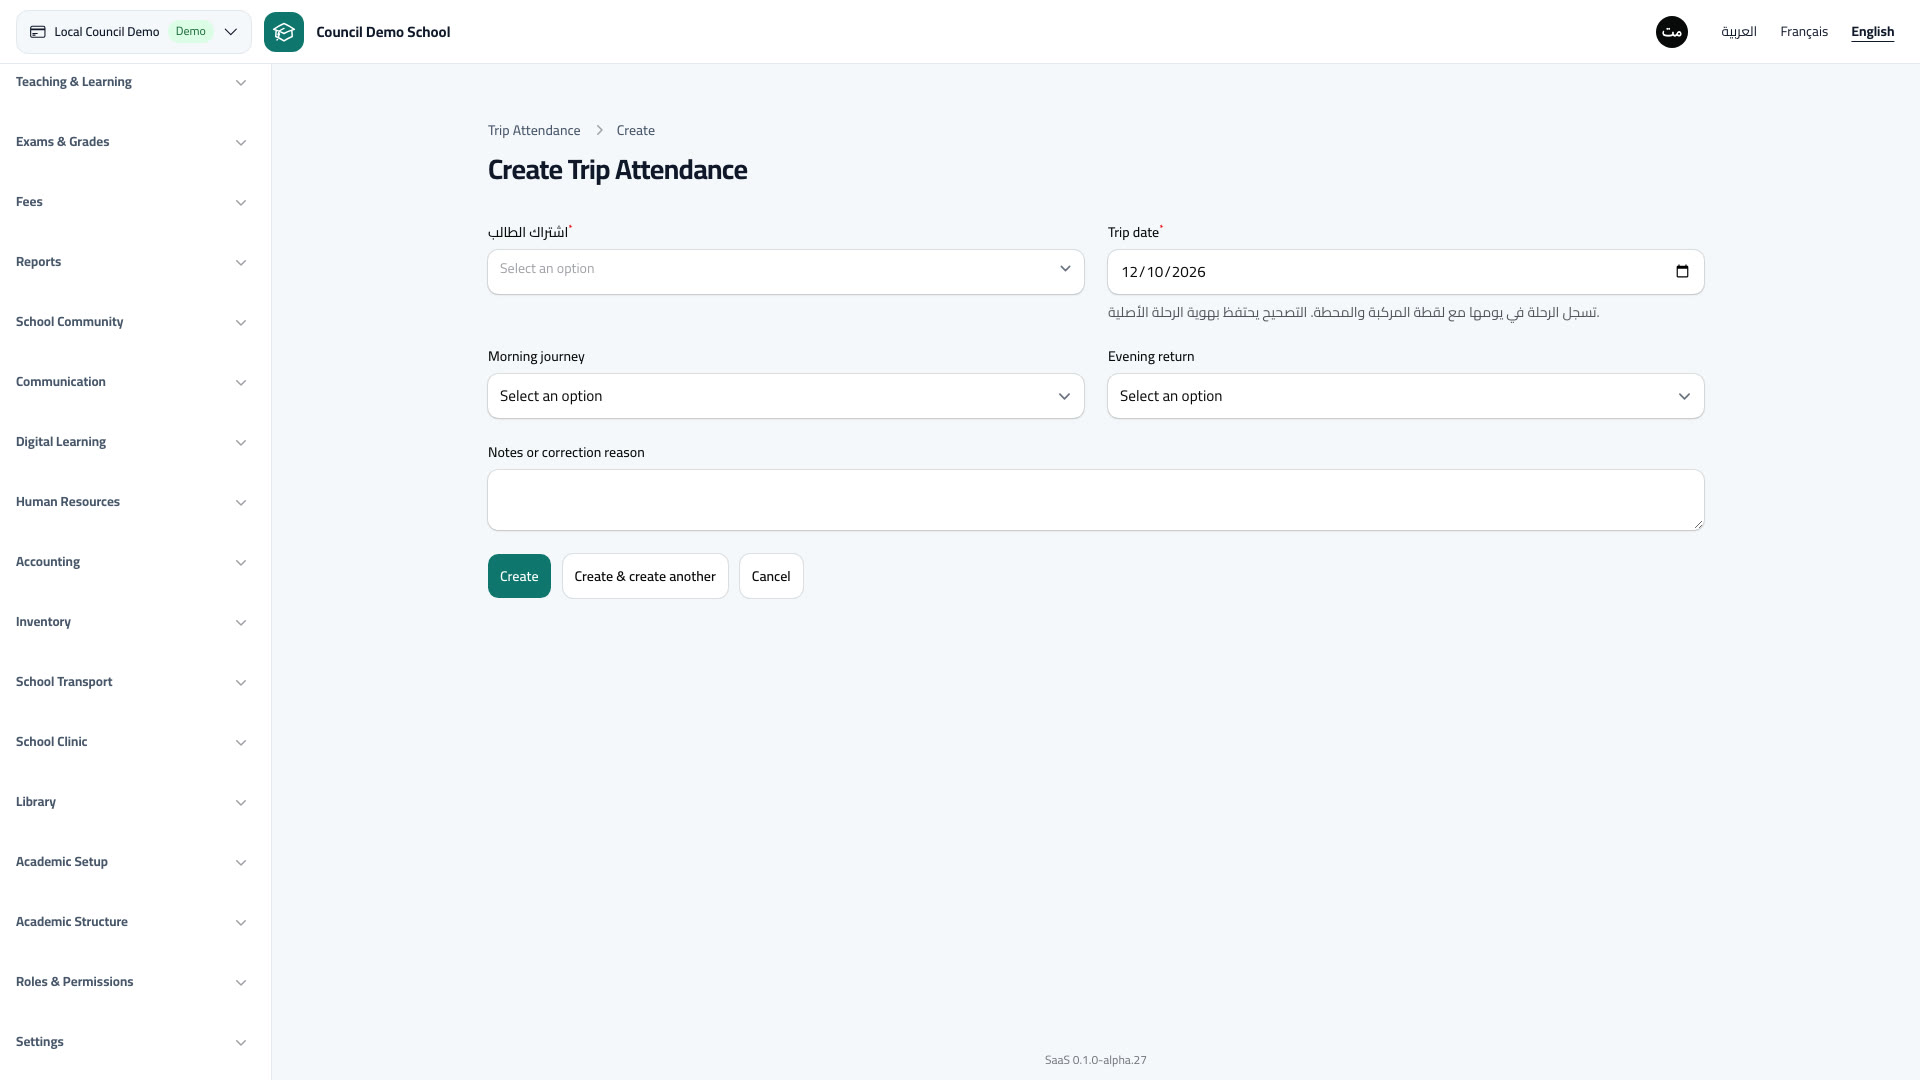Image resolution: width=1920 pixels, height=1080 pixels.
Task: Expand the Teaching & Learning menu group
Action: tap(132, 82)
